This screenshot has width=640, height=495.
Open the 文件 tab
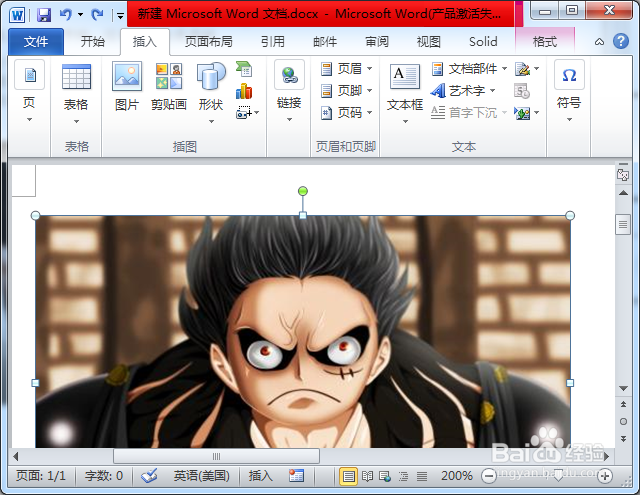[36, 42]
